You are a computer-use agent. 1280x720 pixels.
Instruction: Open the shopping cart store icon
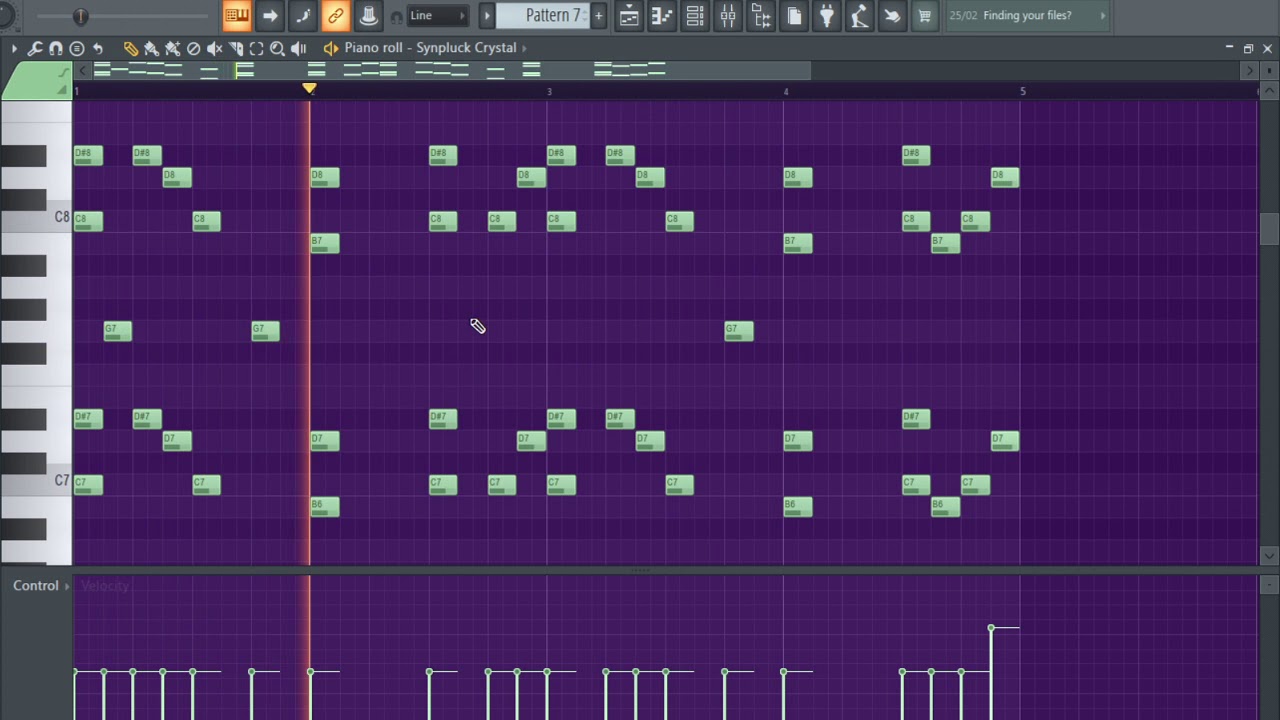click(x=925, y=15)
